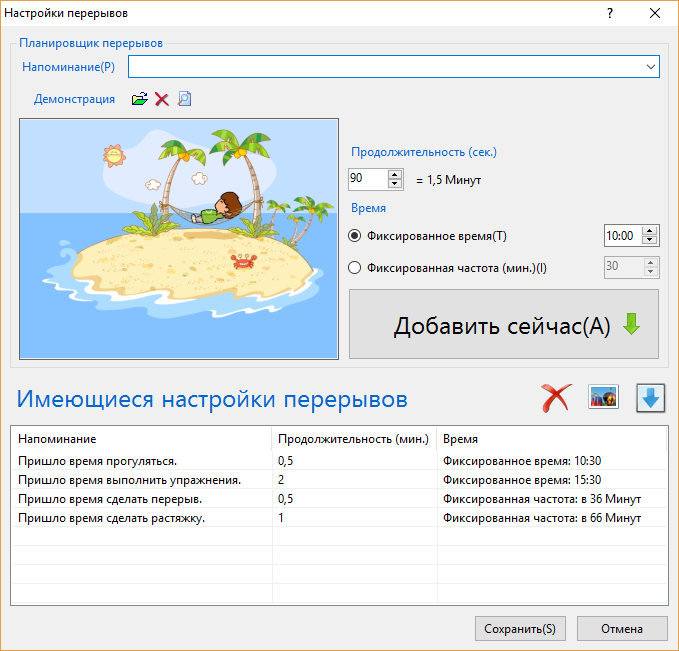The image size is (679, 651).
Task: Click the fixed time field 10:00
Action: point(623,236)
